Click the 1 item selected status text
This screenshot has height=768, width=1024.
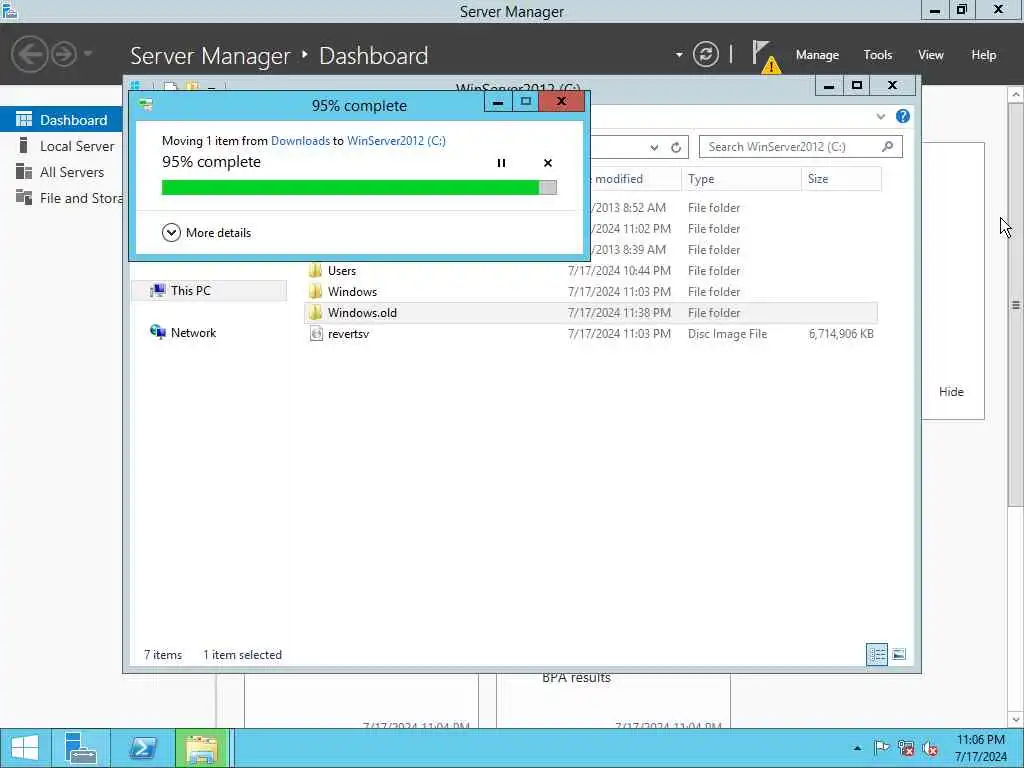pos(242,654)
